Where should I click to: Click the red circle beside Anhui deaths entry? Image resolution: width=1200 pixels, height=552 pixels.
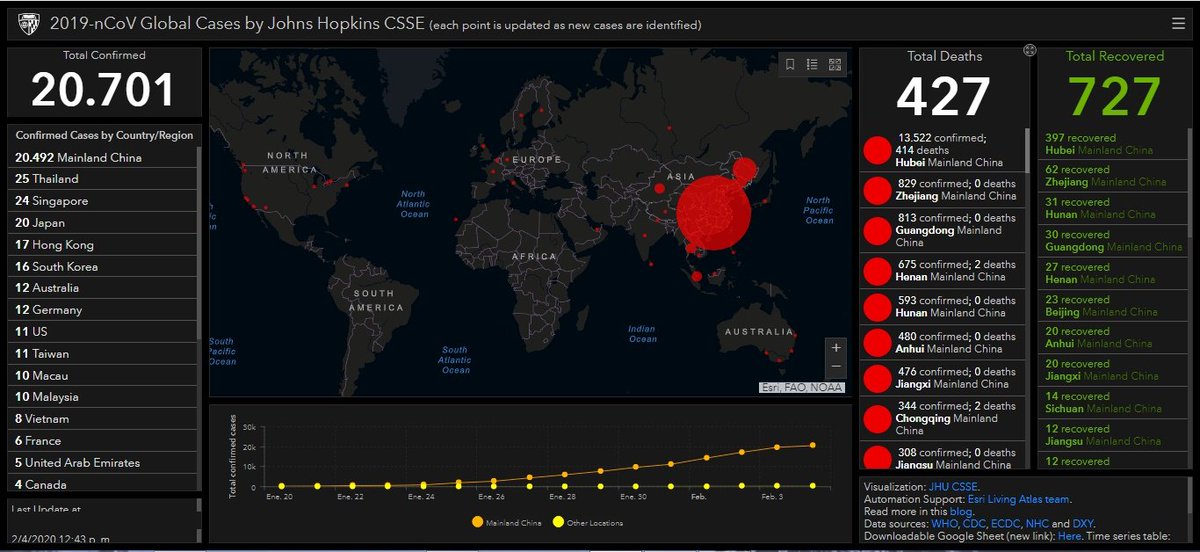(877, 343)
